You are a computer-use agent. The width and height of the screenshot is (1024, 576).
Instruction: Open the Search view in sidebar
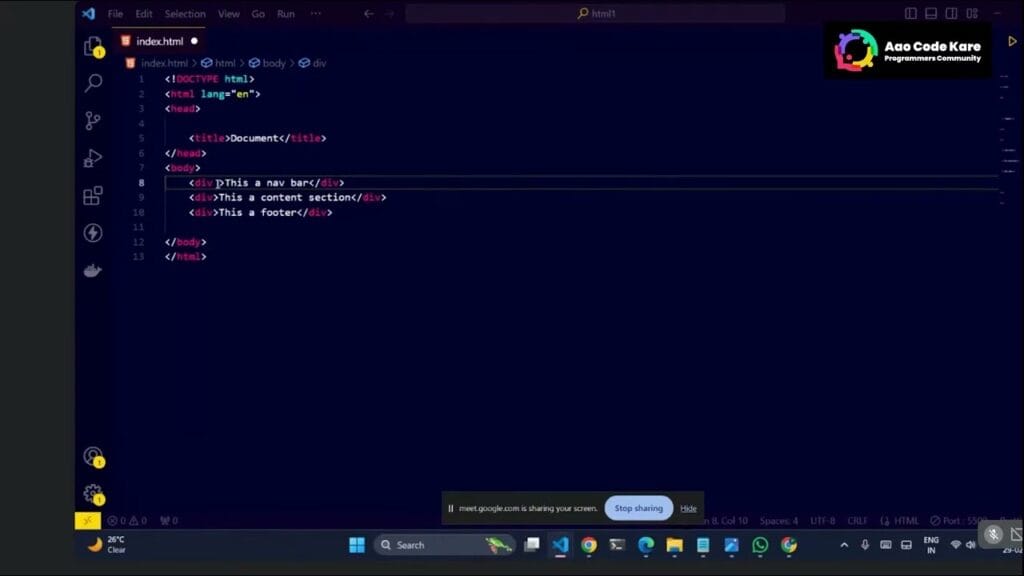pyautogui.click(x=93, y=83)
